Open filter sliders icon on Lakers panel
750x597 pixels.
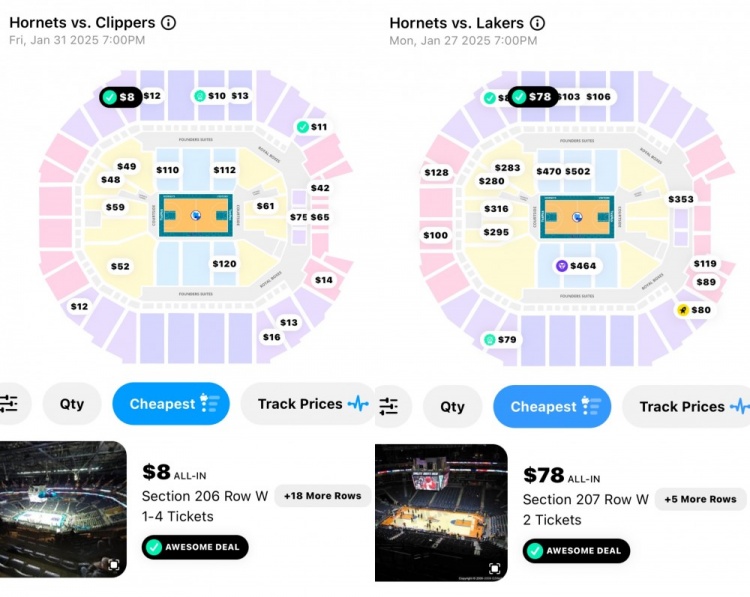point(389,407)
